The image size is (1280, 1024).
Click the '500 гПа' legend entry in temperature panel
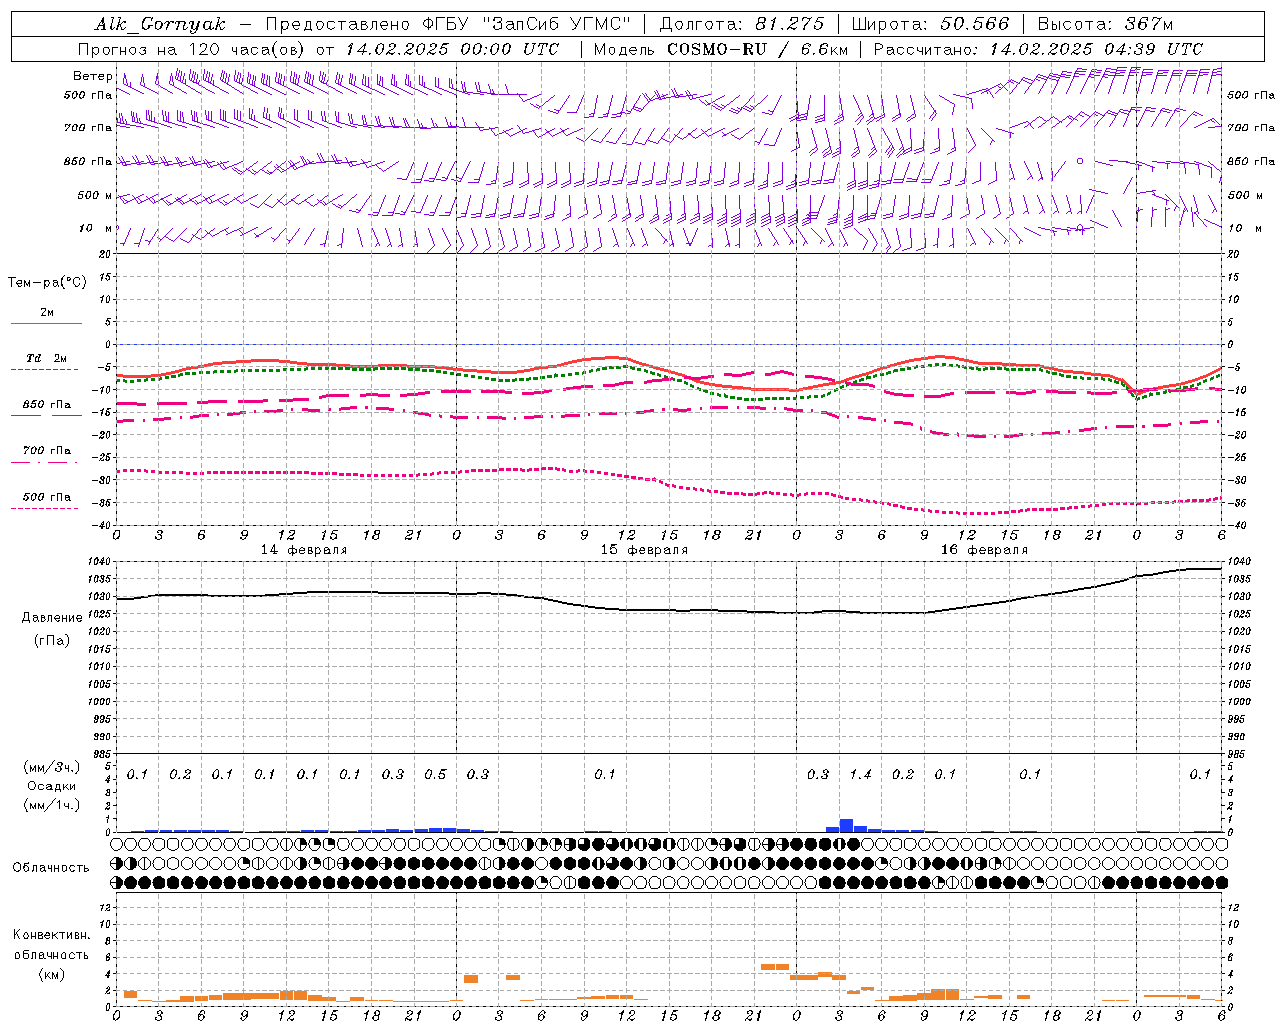[x=47, y=496]
